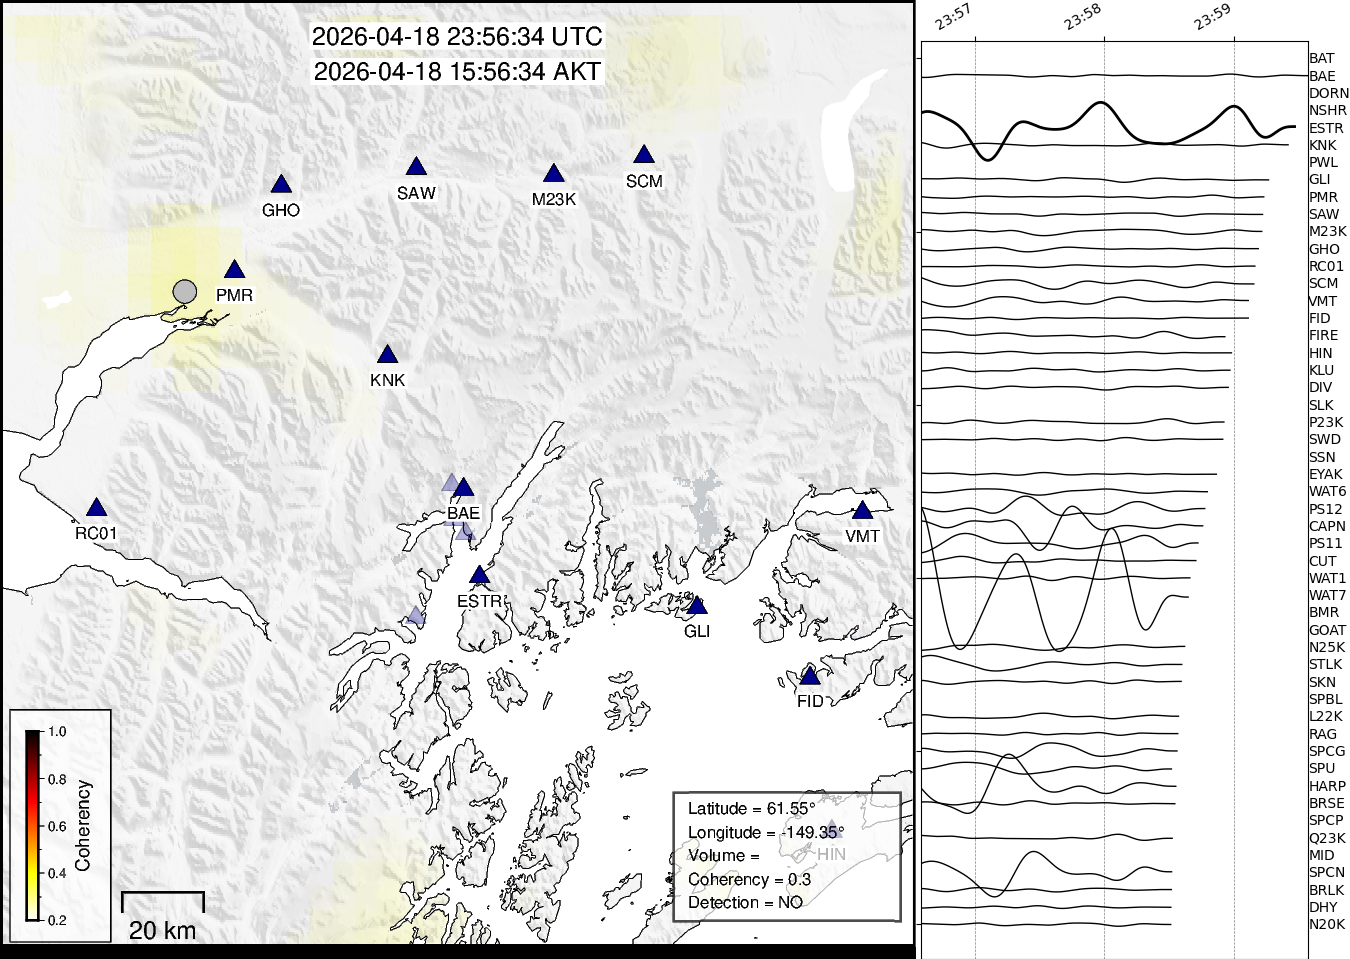
Task: Click the 20 km scale bar
Action: pyautogui.click(x=163, y=902)
